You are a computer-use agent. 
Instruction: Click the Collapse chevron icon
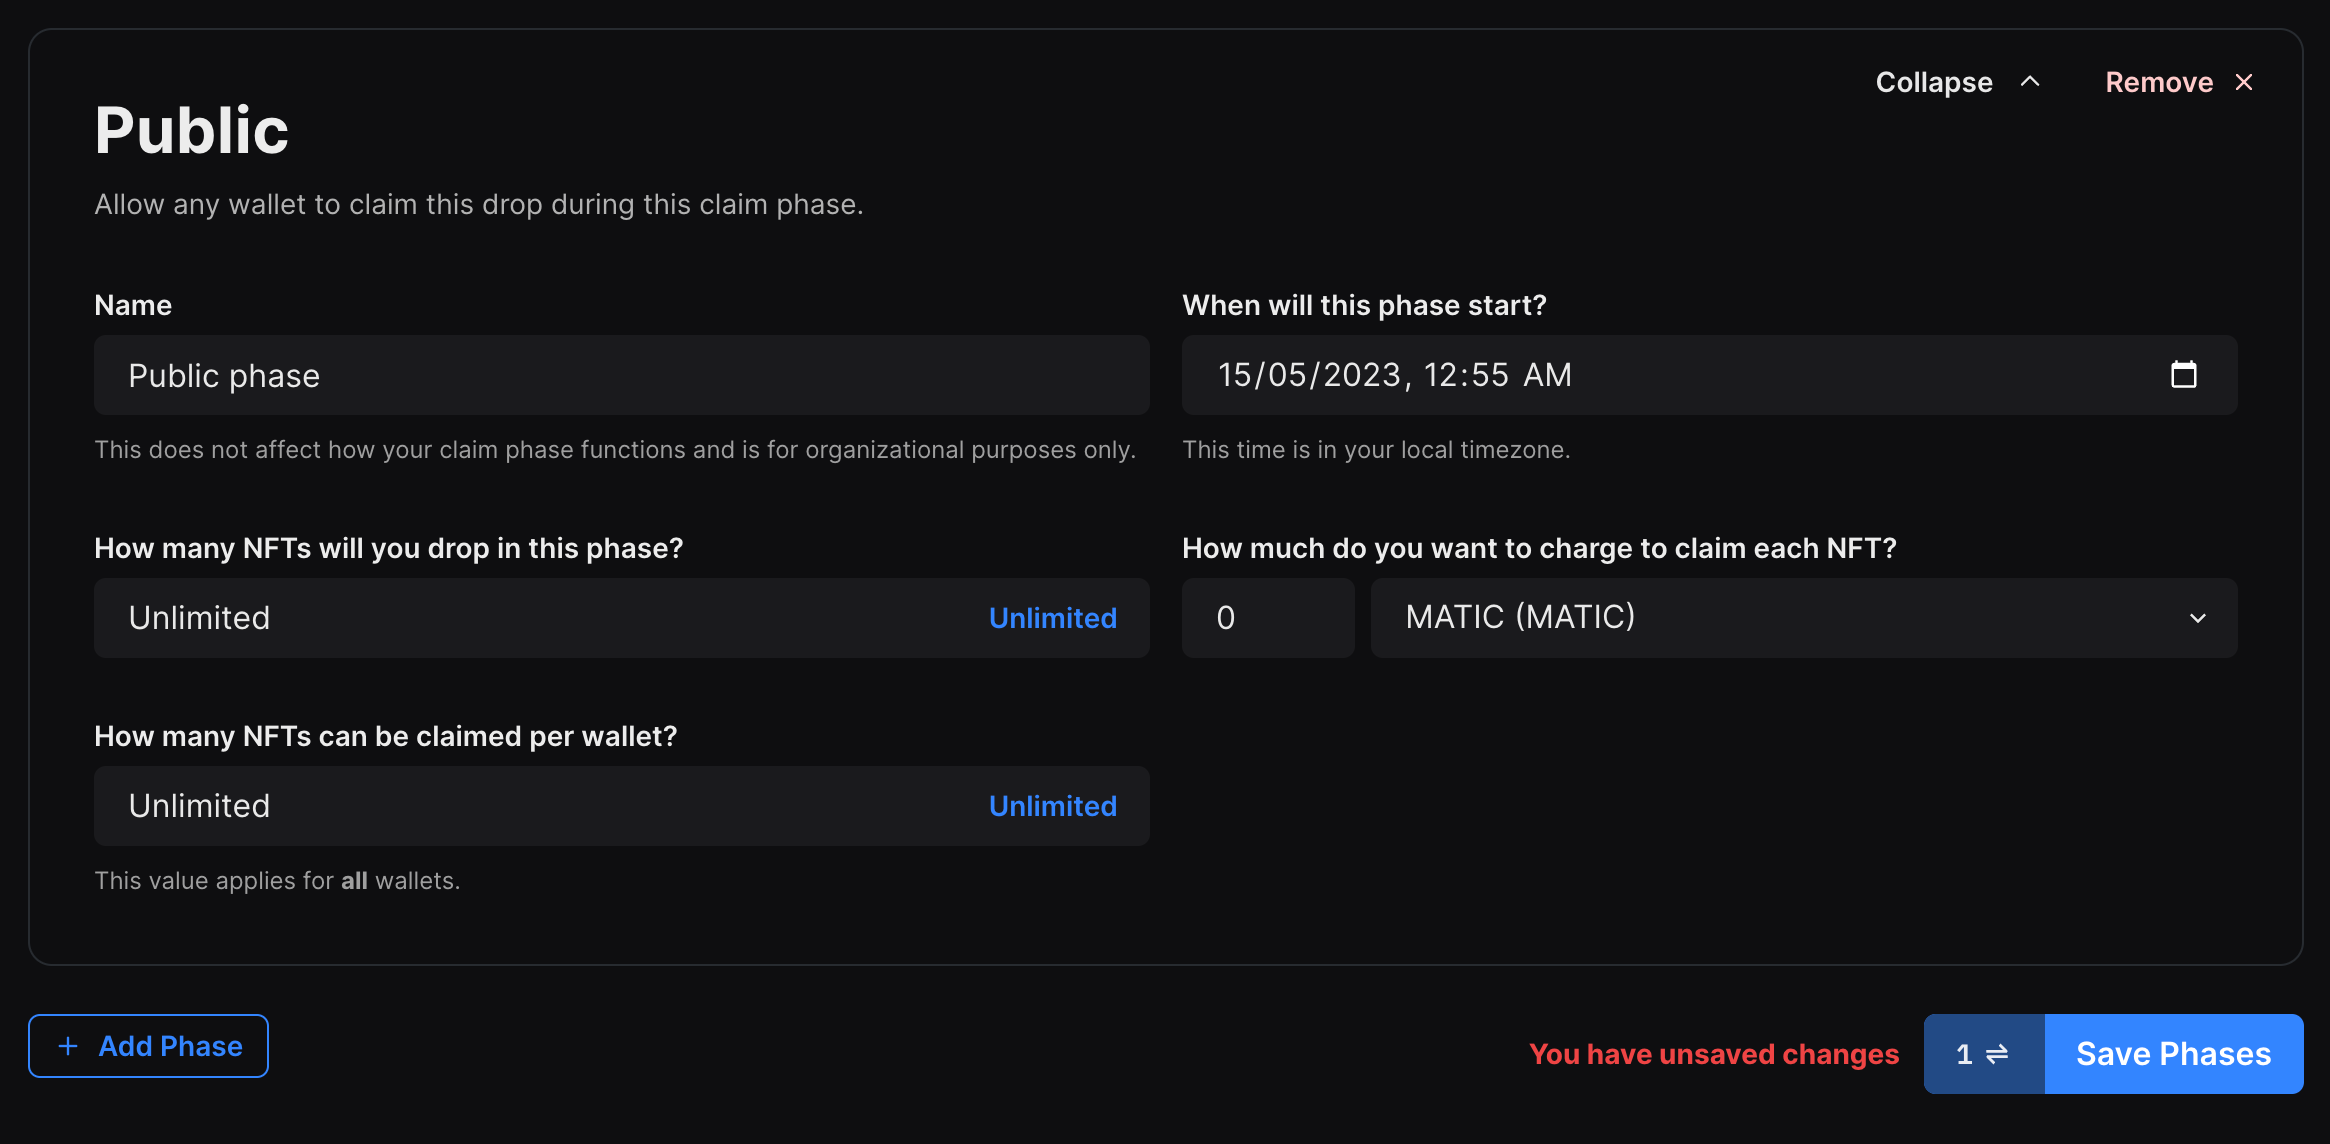[x=2025, y=80]
